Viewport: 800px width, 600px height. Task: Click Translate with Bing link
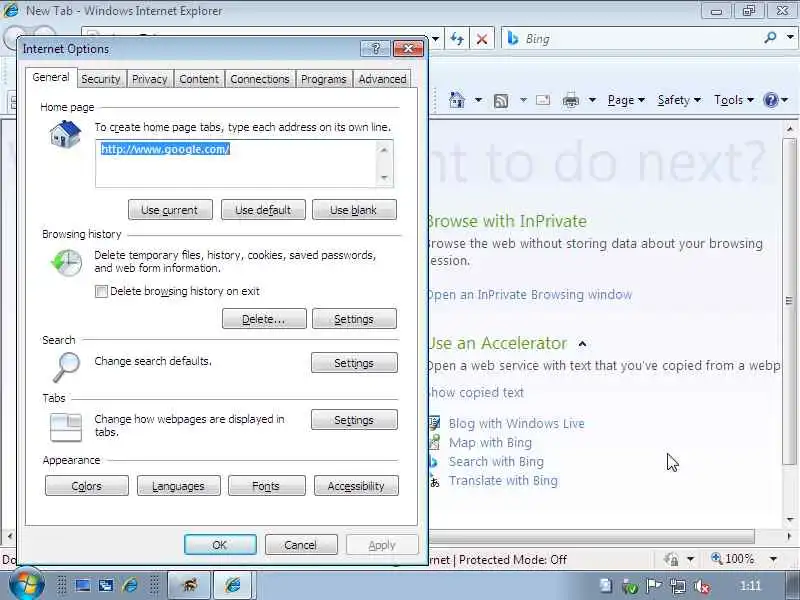pos(503,481)
